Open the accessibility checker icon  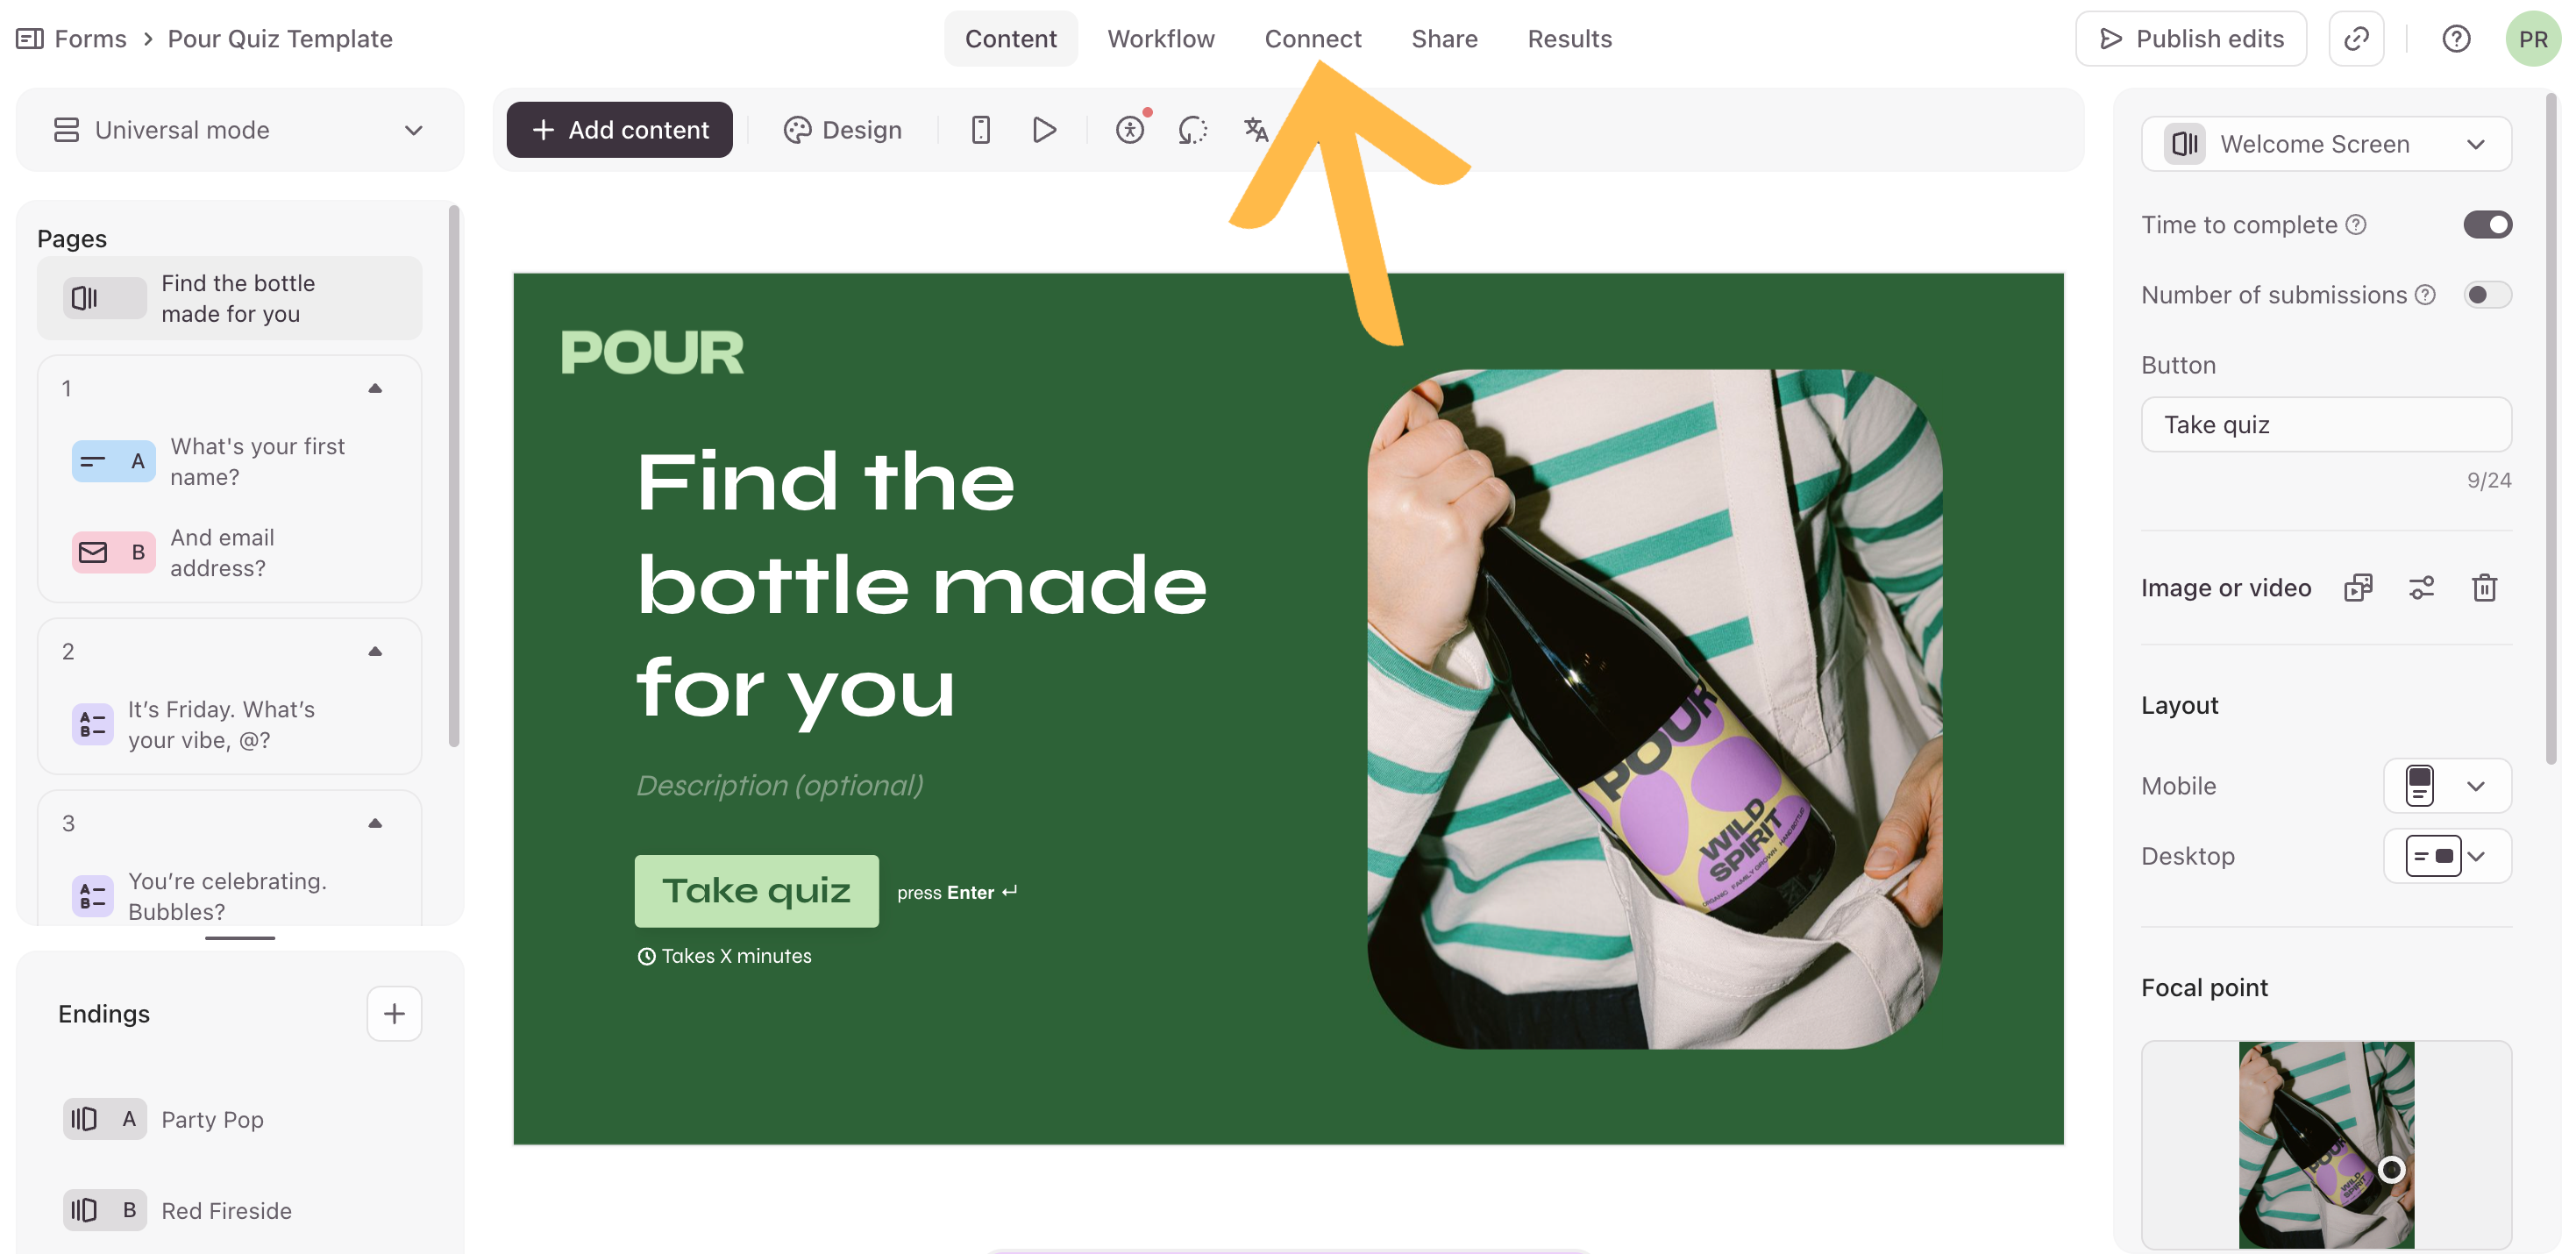1130,130
